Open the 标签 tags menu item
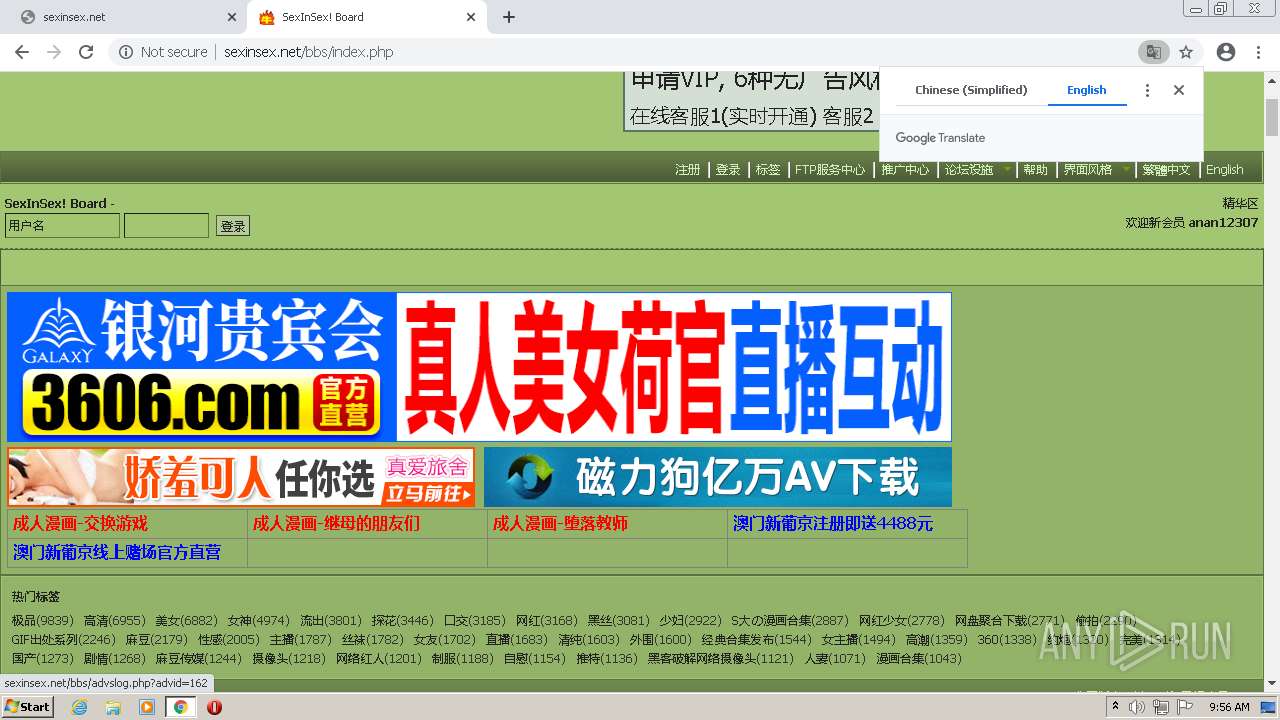The image size is (1280, 720). point(768,170)
